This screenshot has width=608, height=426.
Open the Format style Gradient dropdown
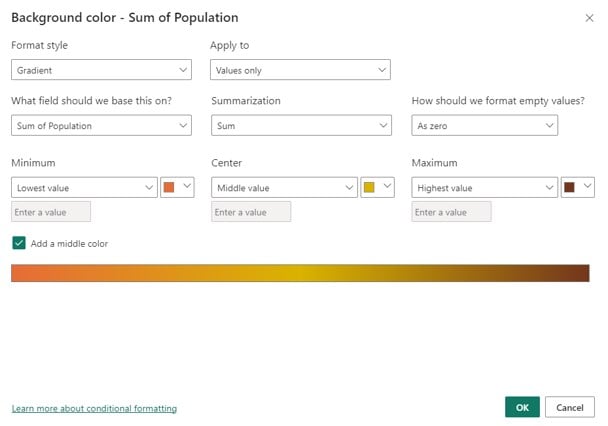(101, 70)
